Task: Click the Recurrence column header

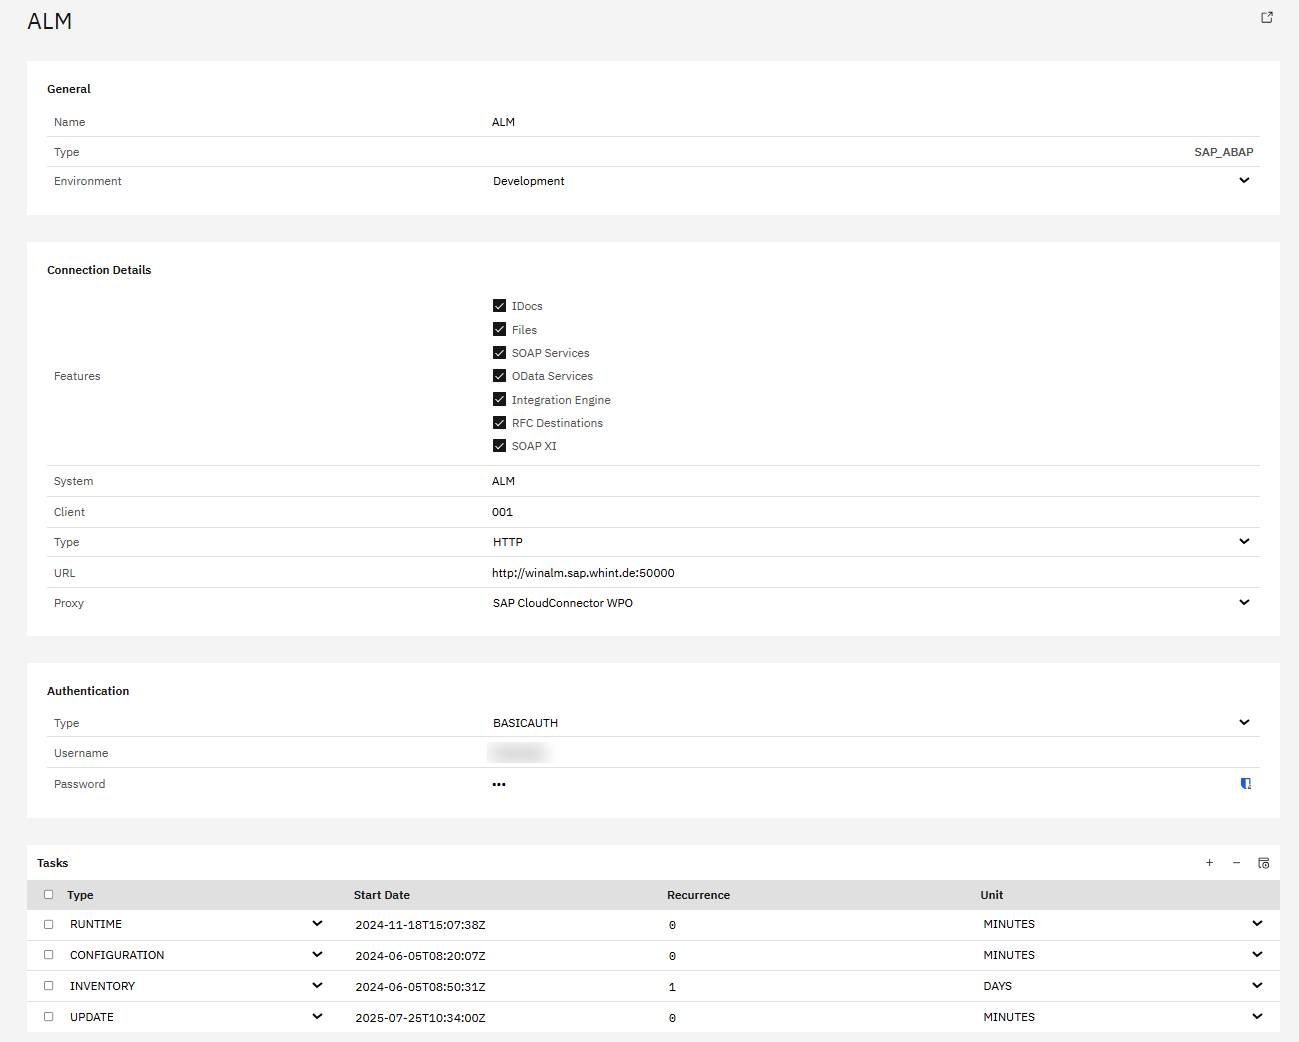Action: tap(698, 895)
